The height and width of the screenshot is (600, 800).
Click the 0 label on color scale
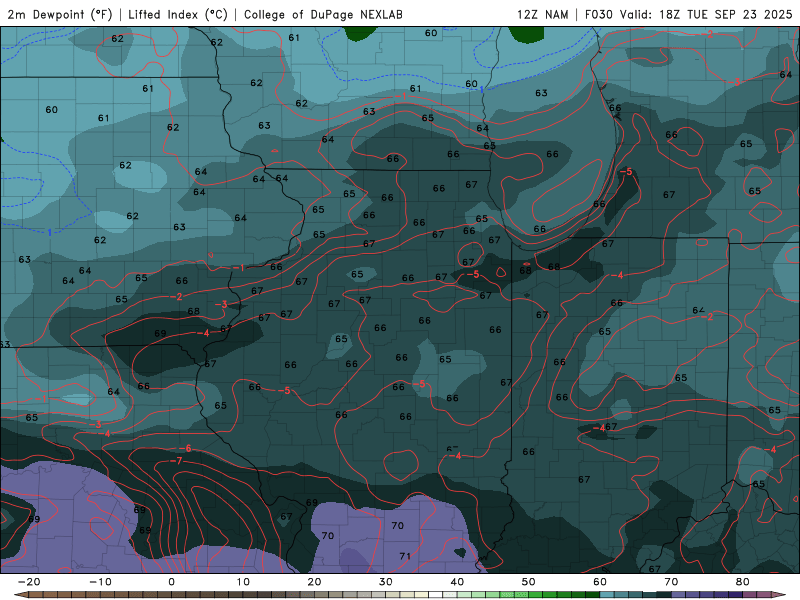(171, 582)
